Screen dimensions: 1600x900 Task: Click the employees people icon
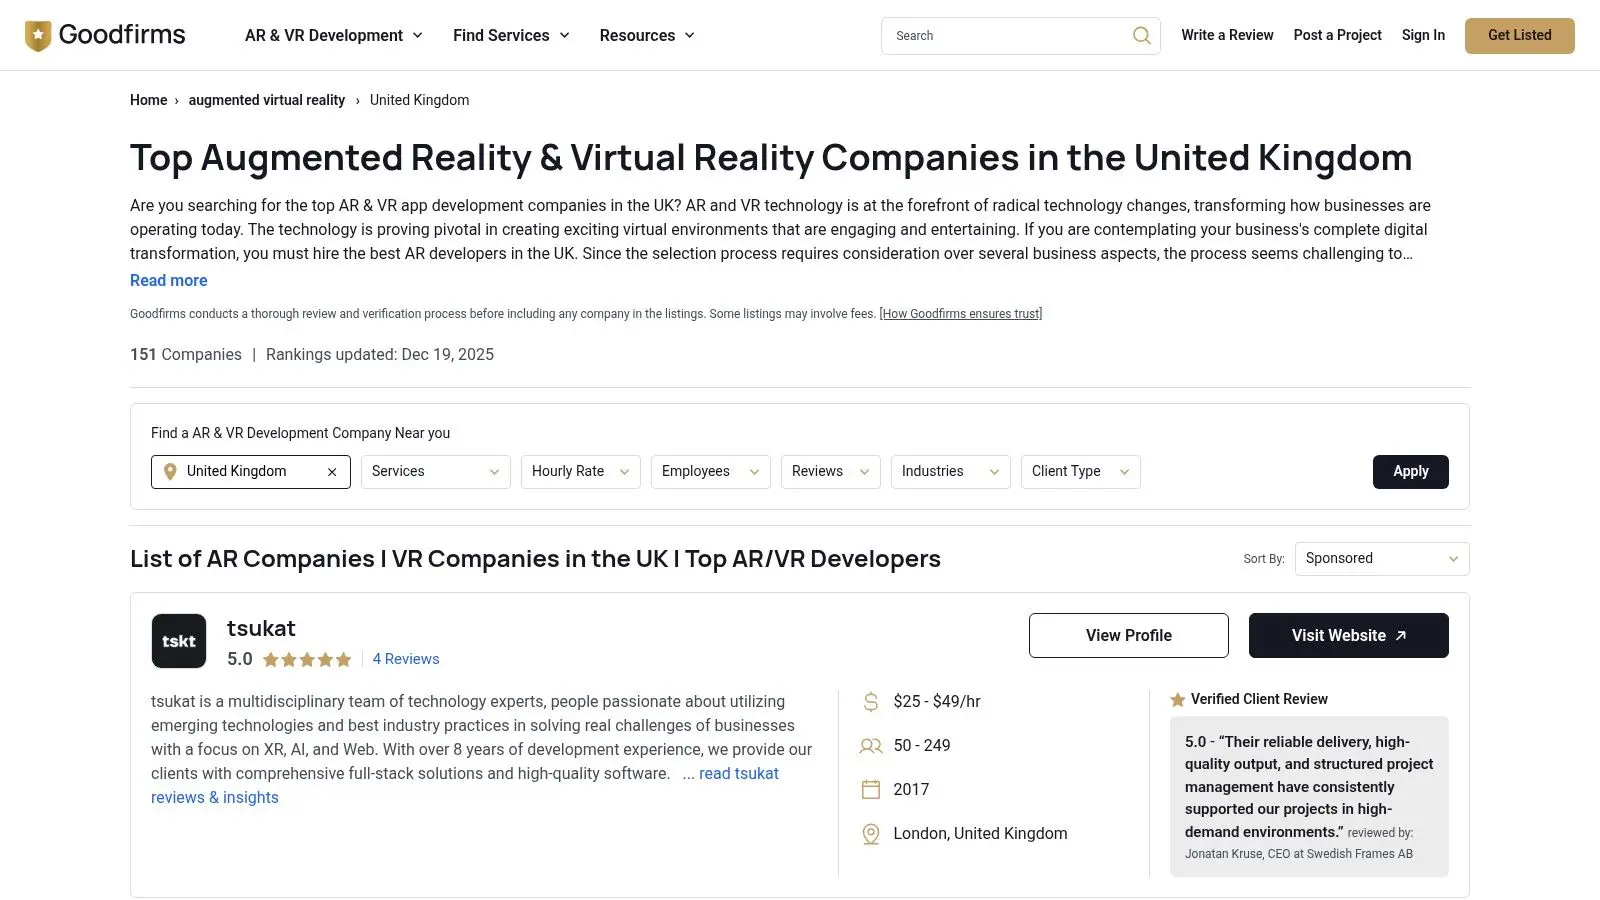871,746
